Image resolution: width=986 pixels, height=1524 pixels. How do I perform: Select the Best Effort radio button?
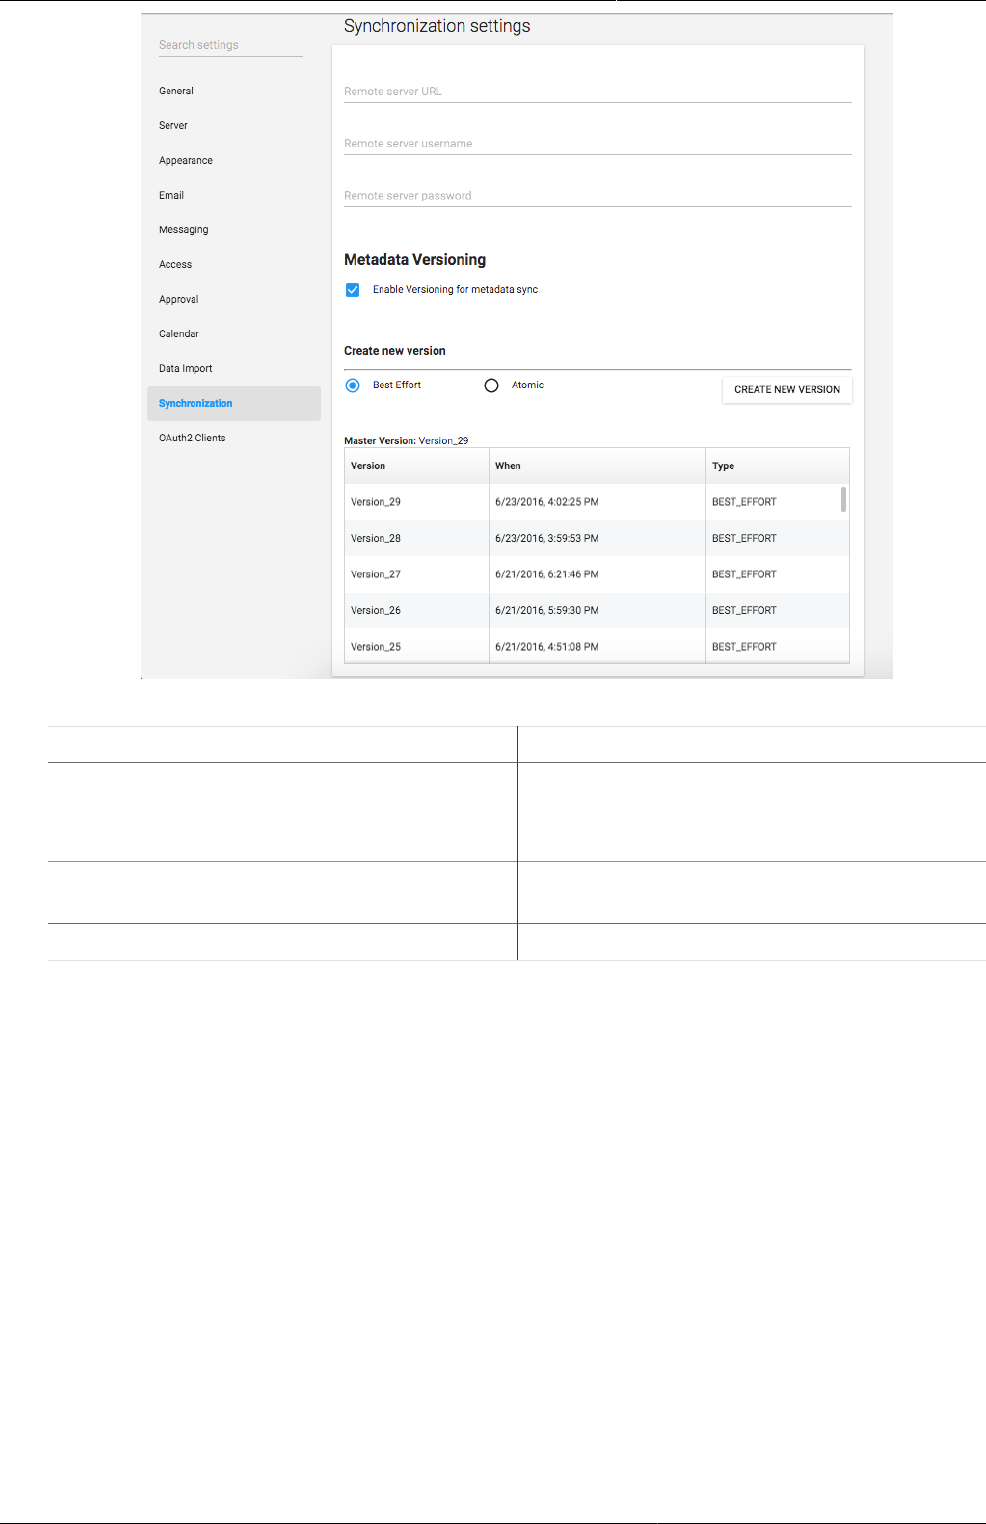pos(353,386)
